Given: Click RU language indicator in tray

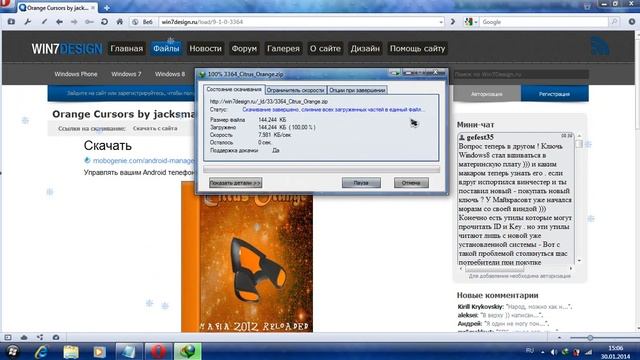Looking at the screenshot, I should coord(529,351).
